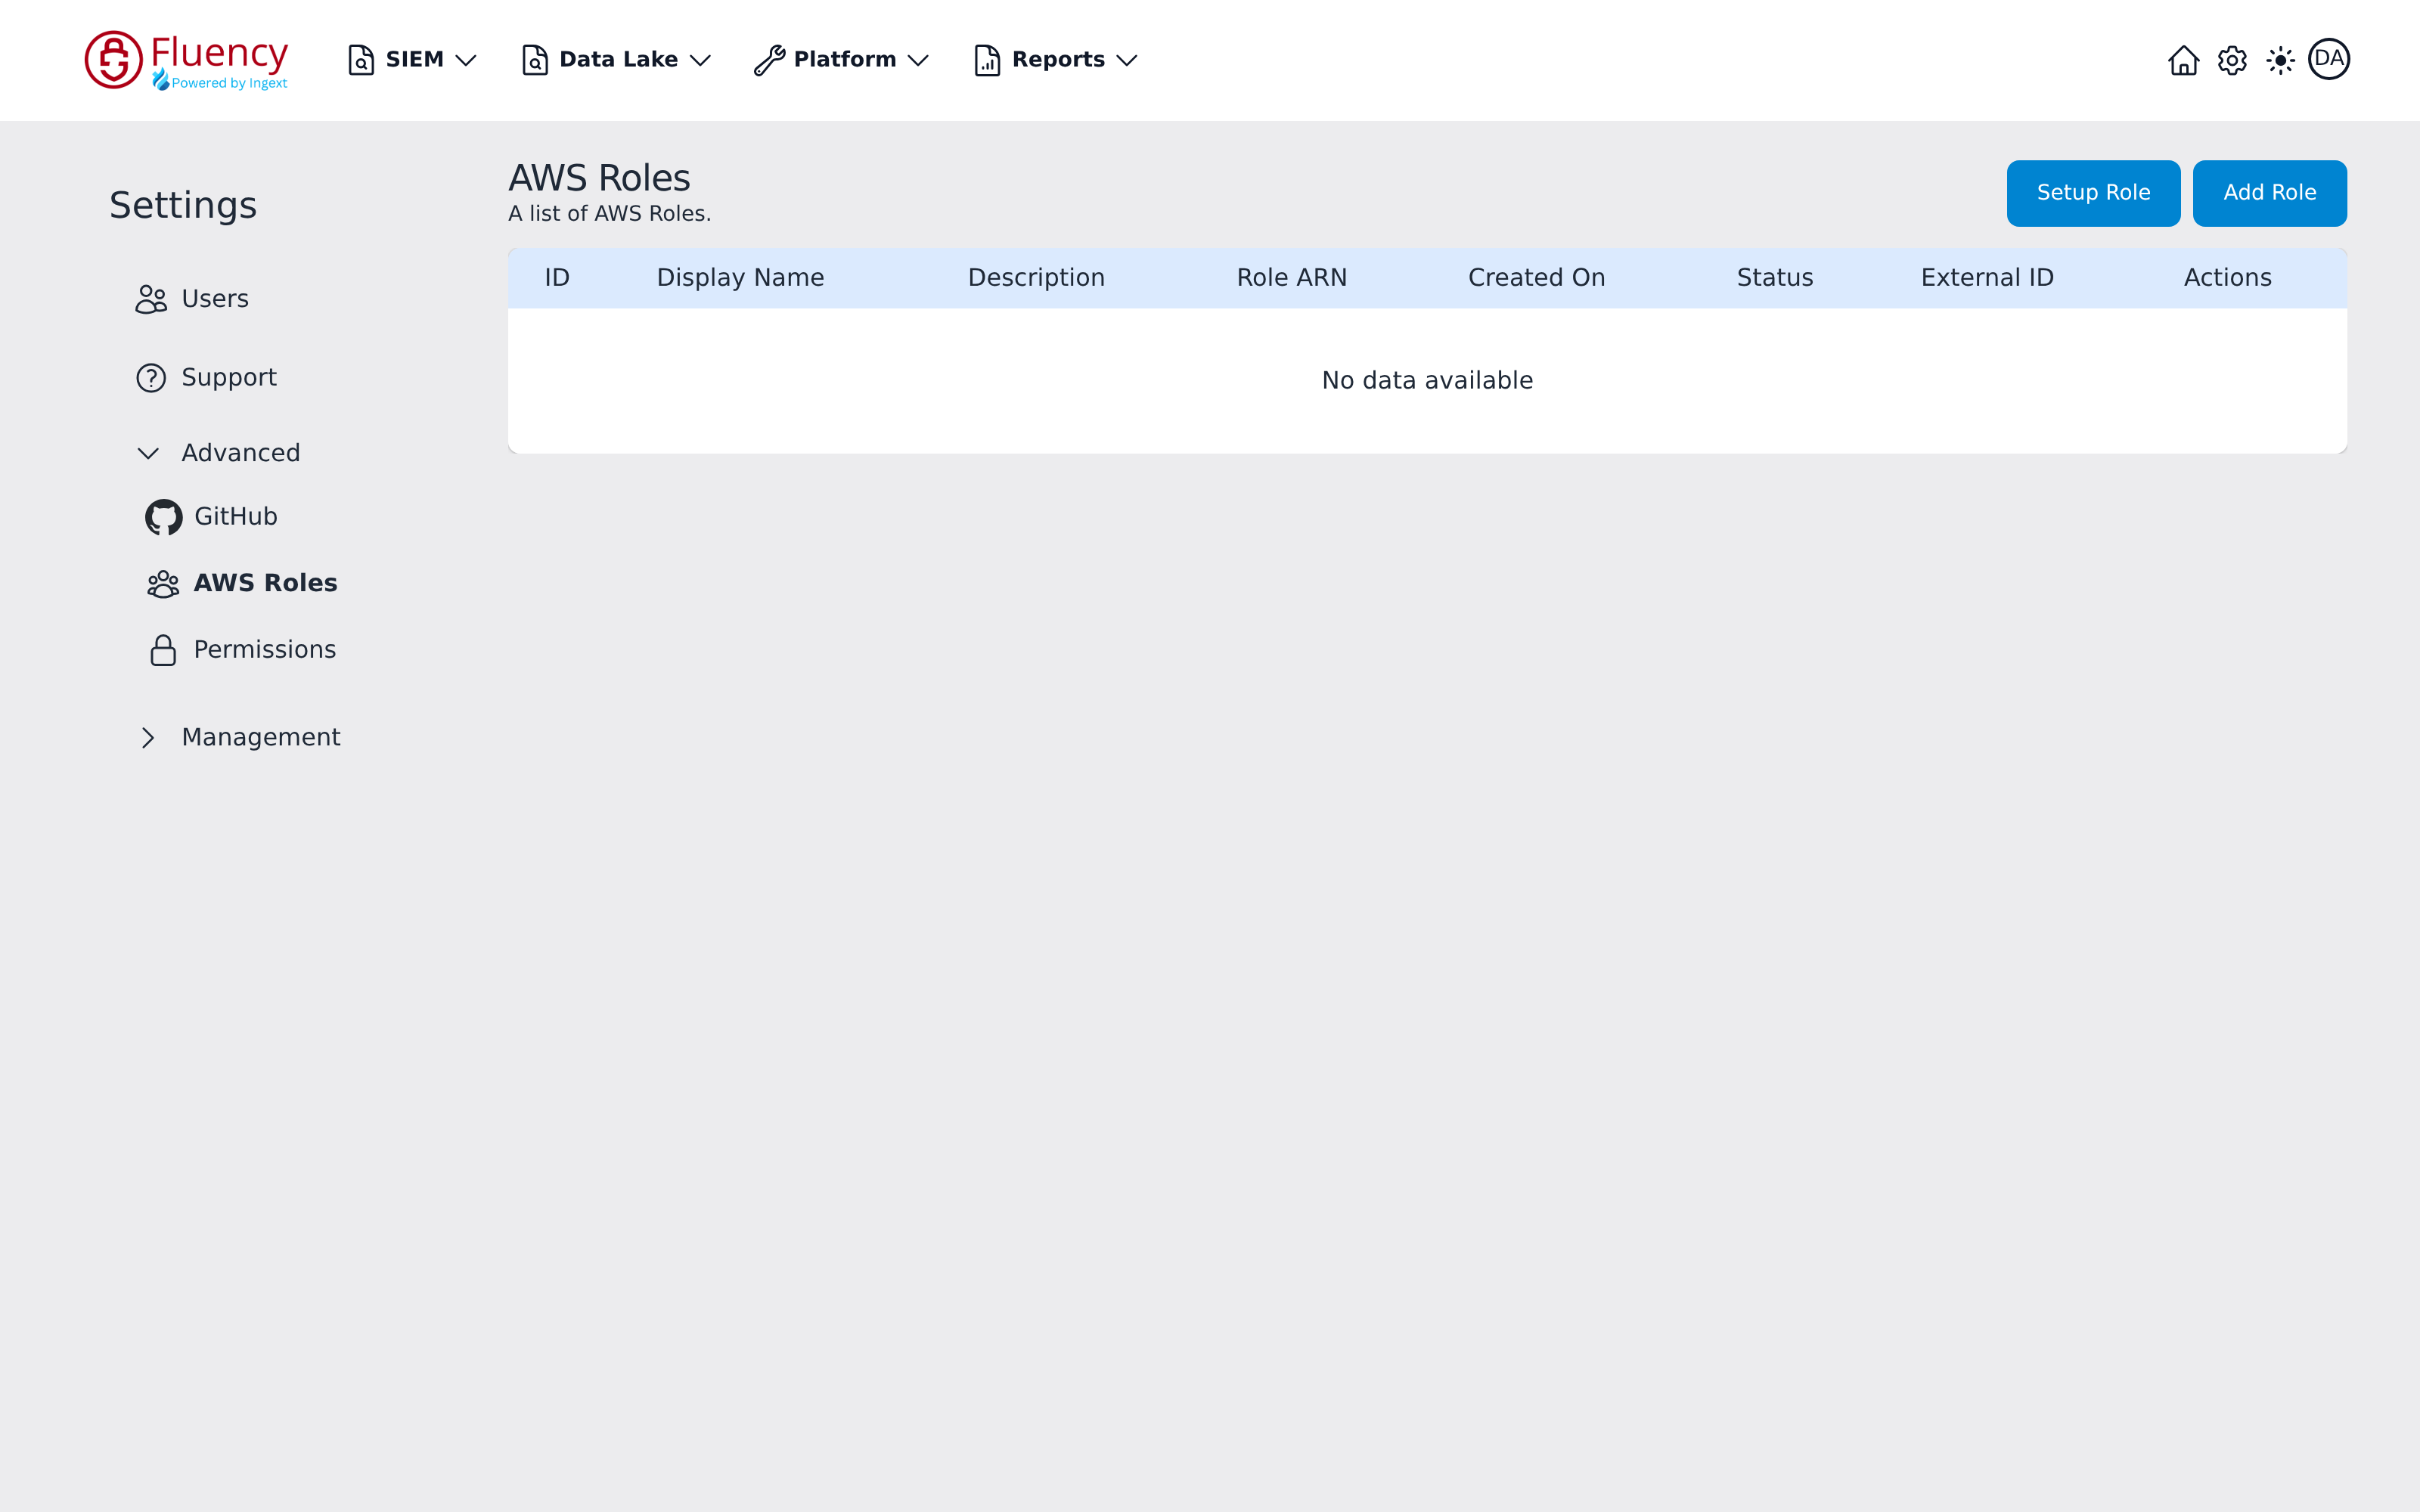Click the GitHub octocat icon

click(163, 517)
